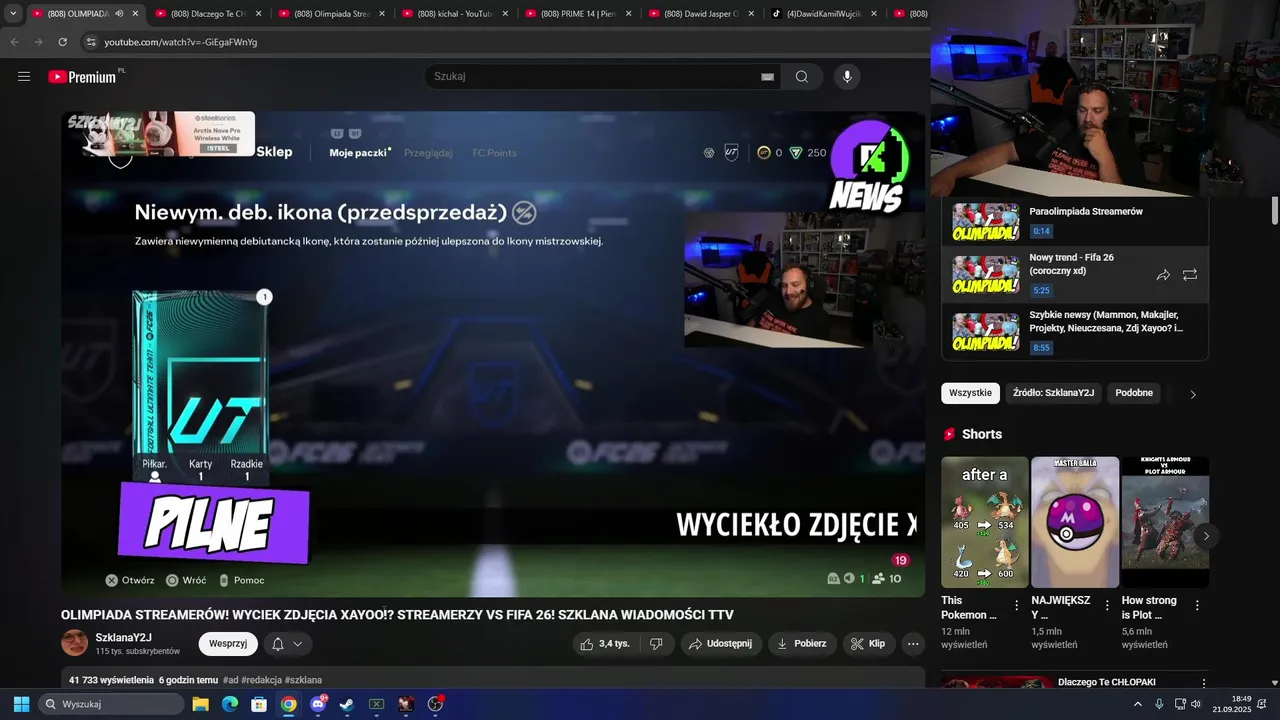Switch to Dlaczego Te CH browser tab

point(207,14)
